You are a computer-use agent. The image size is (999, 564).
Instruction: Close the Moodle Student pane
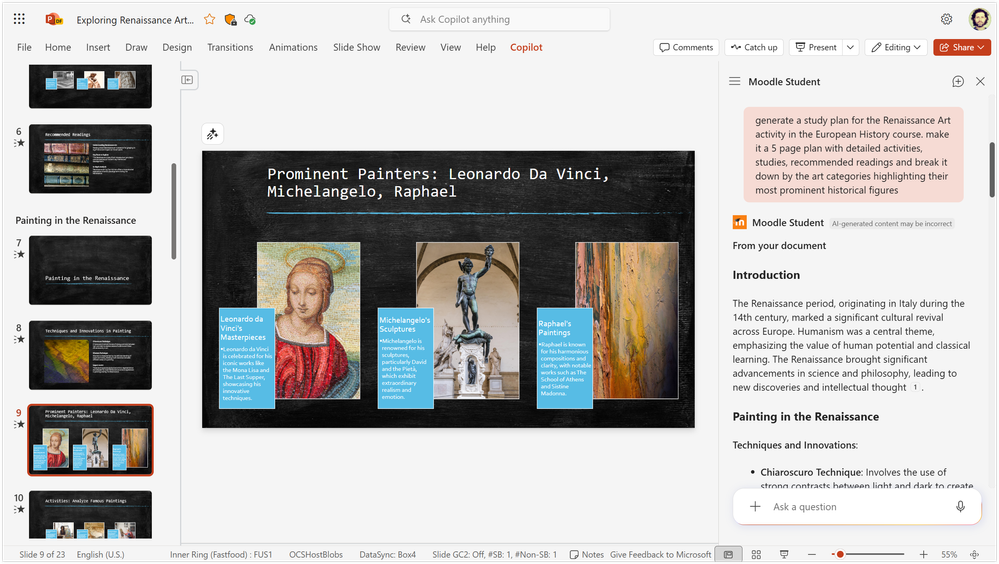(x=981, y=82)
